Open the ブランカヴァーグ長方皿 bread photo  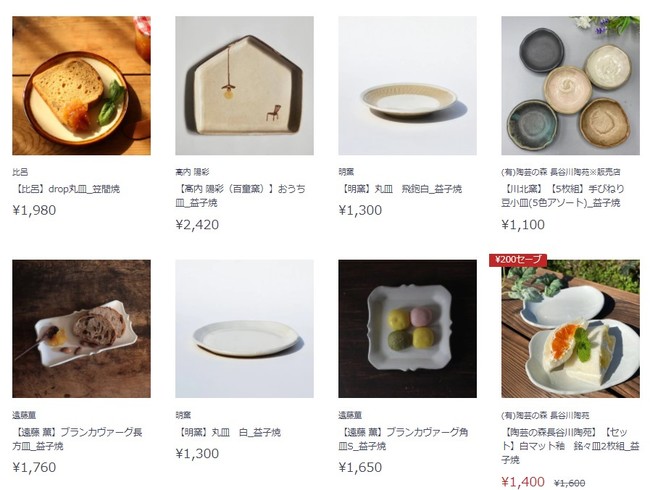pos(81,329)
